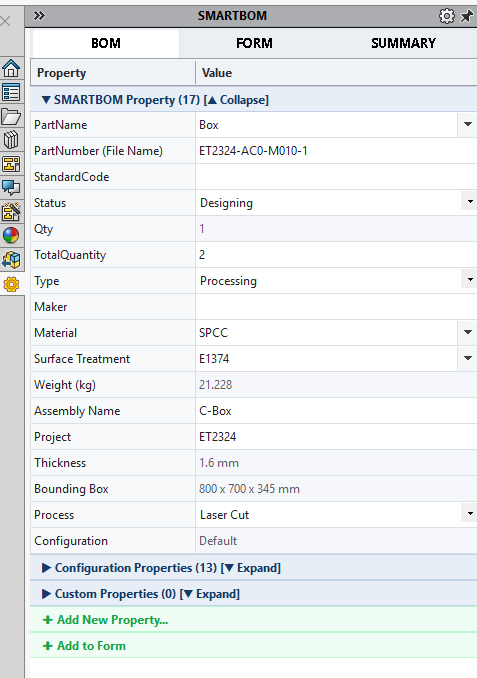Viewport: 477px width, 678px height.
Task: Open the folder icon in sidebar
Action: point(11,117)
